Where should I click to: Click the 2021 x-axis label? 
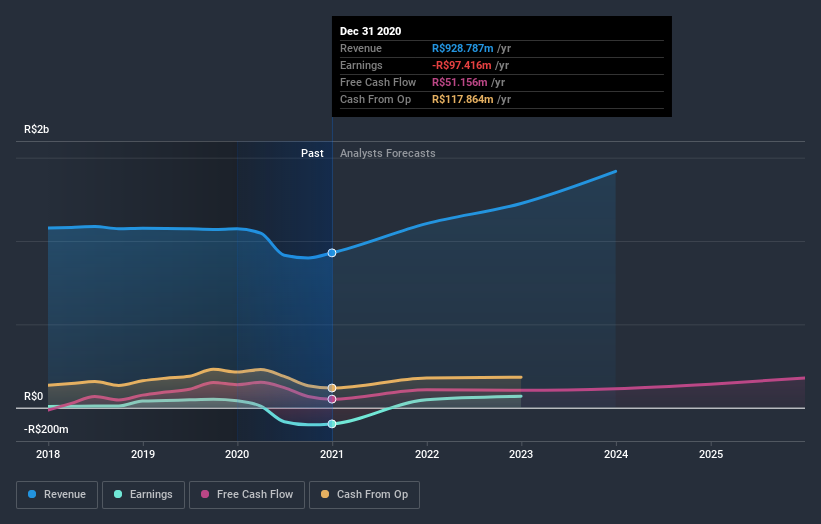[332, 454]
